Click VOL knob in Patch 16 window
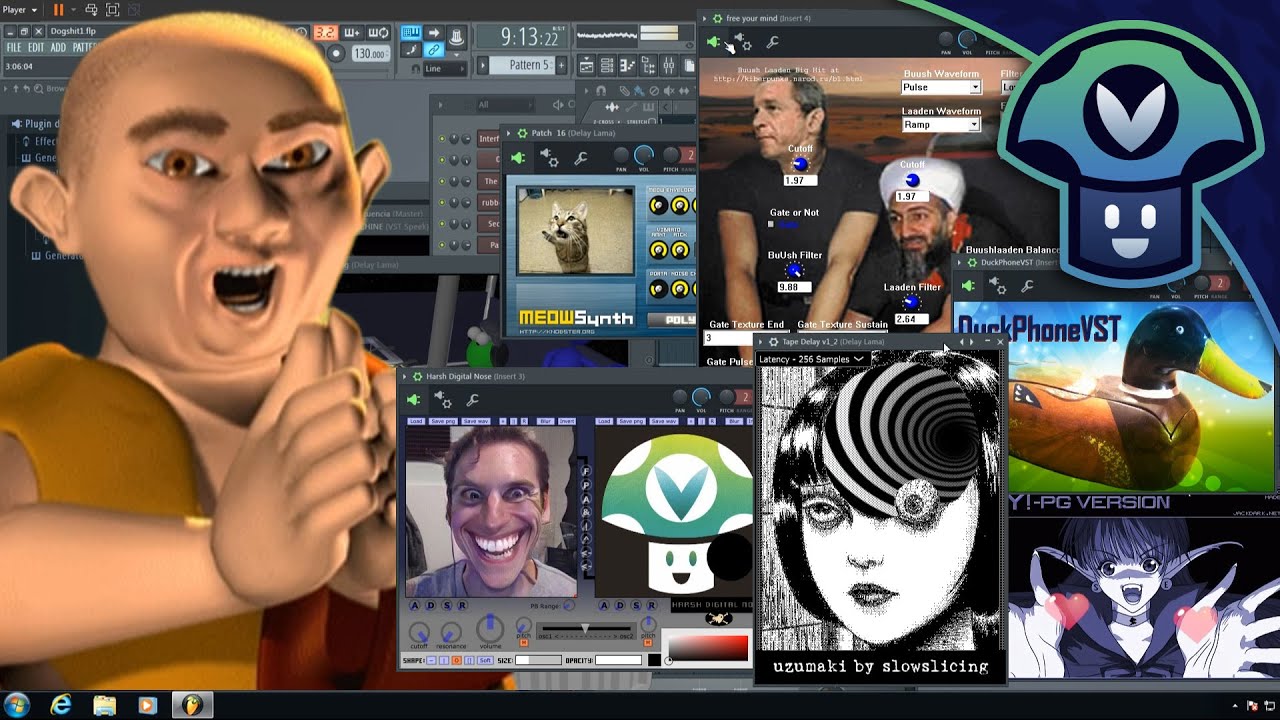 coord(644,155)
